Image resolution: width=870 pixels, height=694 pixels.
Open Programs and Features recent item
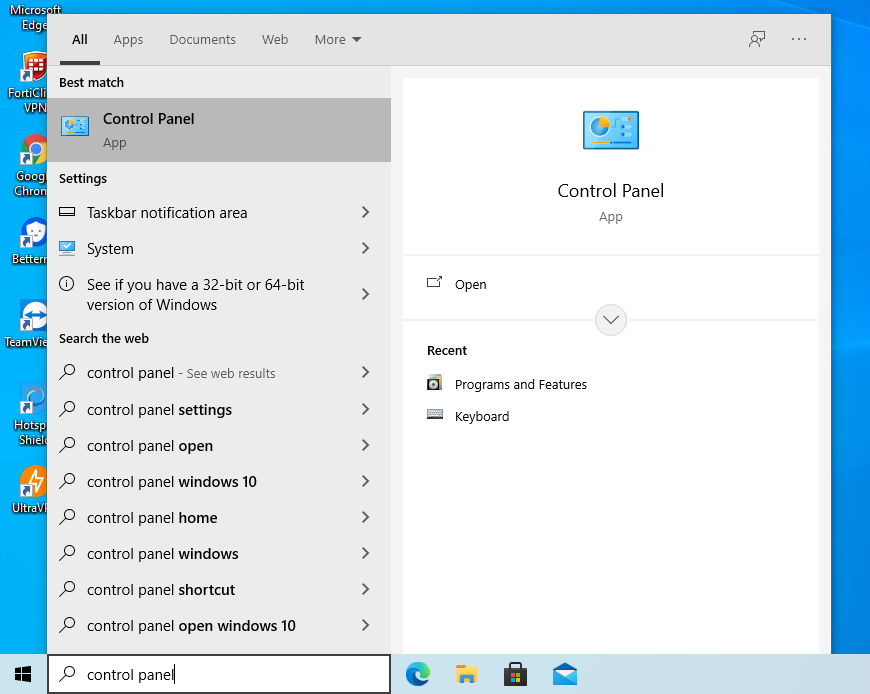(520, 384)
